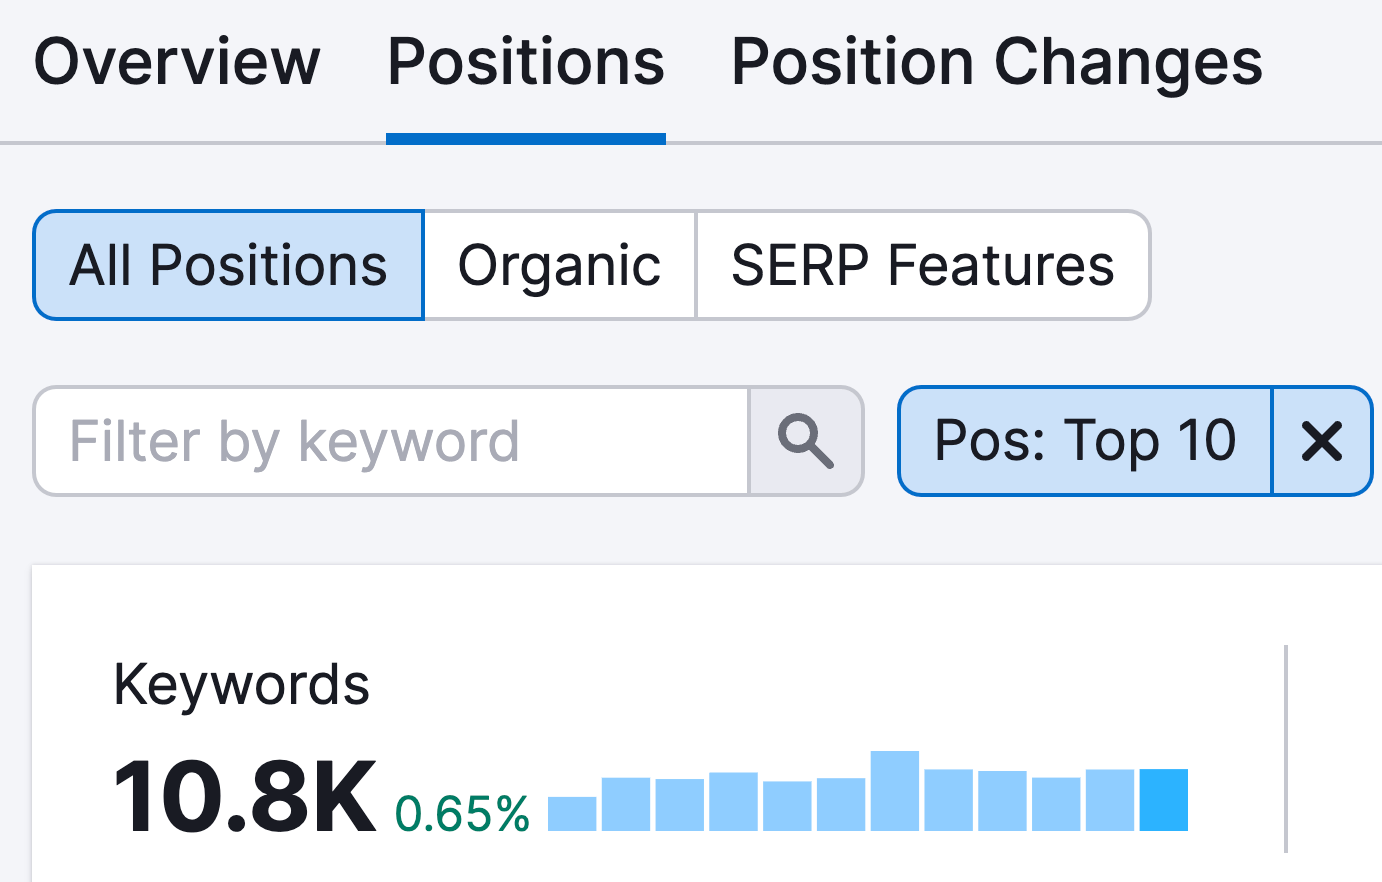Show SERP Features positions
Screen dimensions: 1382x882
coord(922,266)
